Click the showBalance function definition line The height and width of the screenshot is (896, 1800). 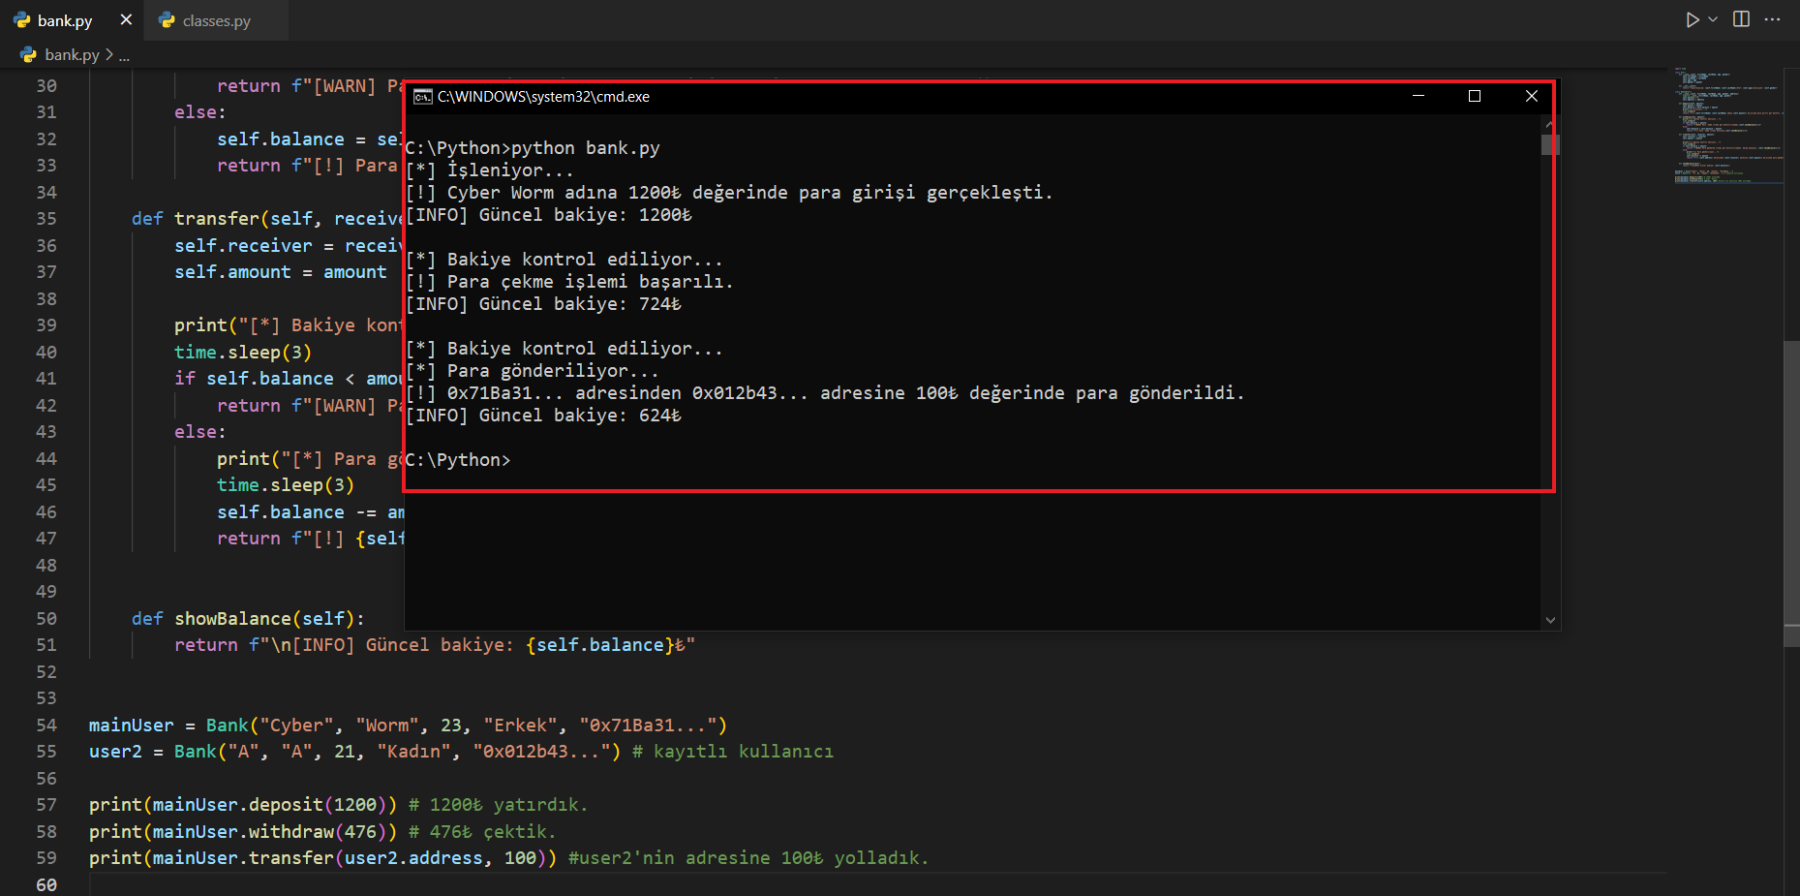point(248,619)
